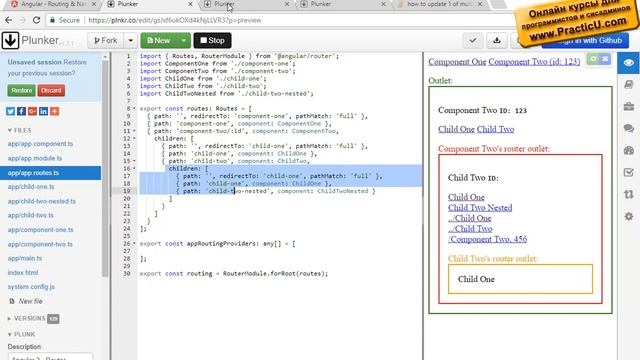The width and height of the screenshot is (640, 360).
Task: Sign in with Github button
Action: pos(585,40)
